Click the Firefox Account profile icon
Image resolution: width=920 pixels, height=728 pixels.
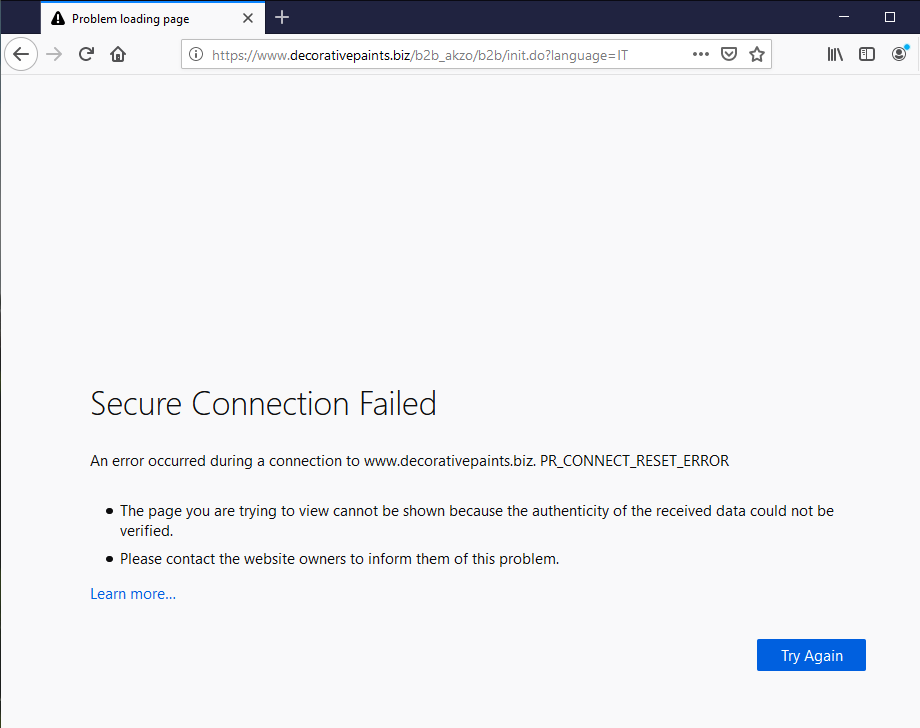tap(898, 54)
